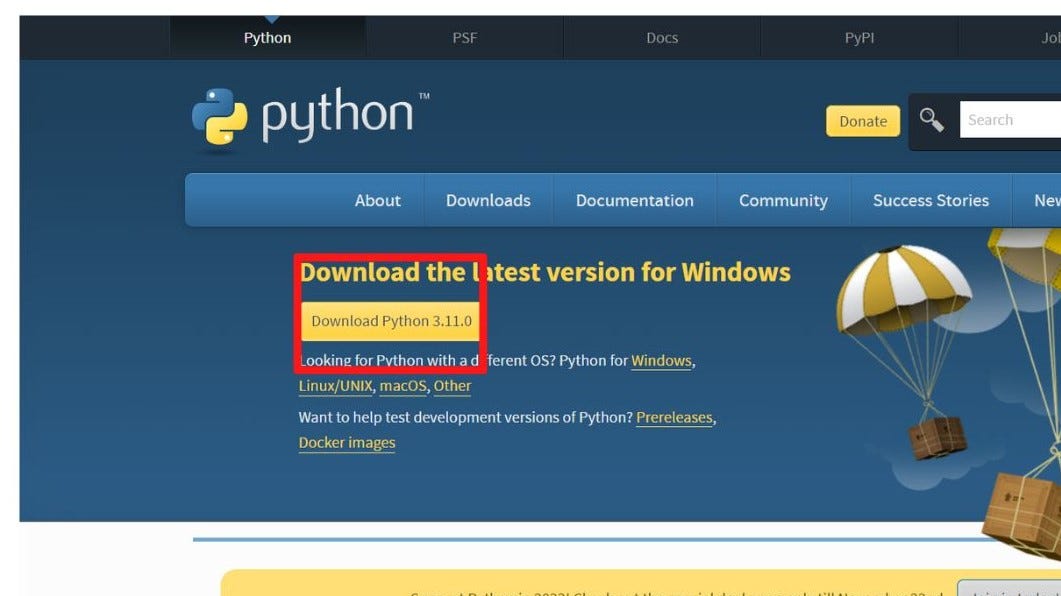Open the Linux/UNIX downloads link
This screenshot has height=596, width=1061.
tap(334, 386)
